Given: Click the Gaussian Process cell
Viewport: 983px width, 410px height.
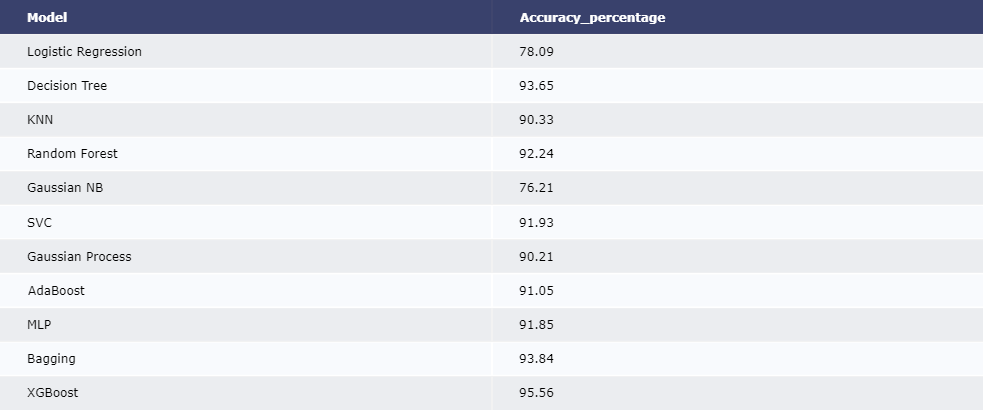Looking at the screenshot, I should pyautogui.click(x=79, y=257).
